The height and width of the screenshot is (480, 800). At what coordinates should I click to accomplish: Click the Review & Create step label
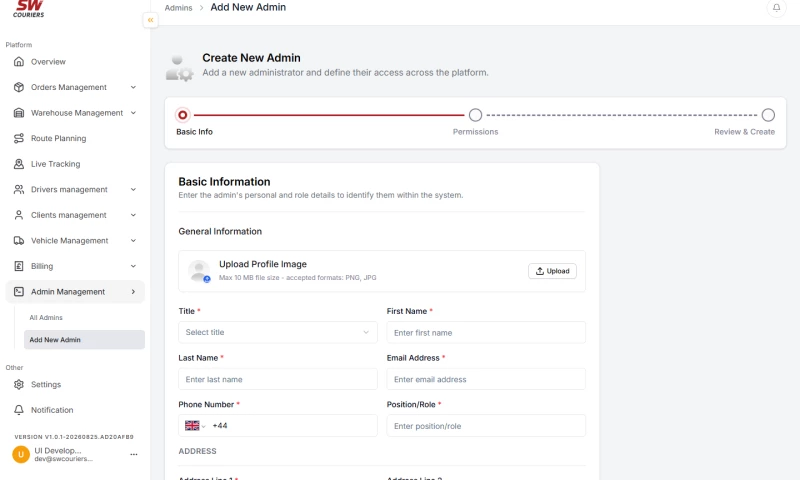point(744,132)
